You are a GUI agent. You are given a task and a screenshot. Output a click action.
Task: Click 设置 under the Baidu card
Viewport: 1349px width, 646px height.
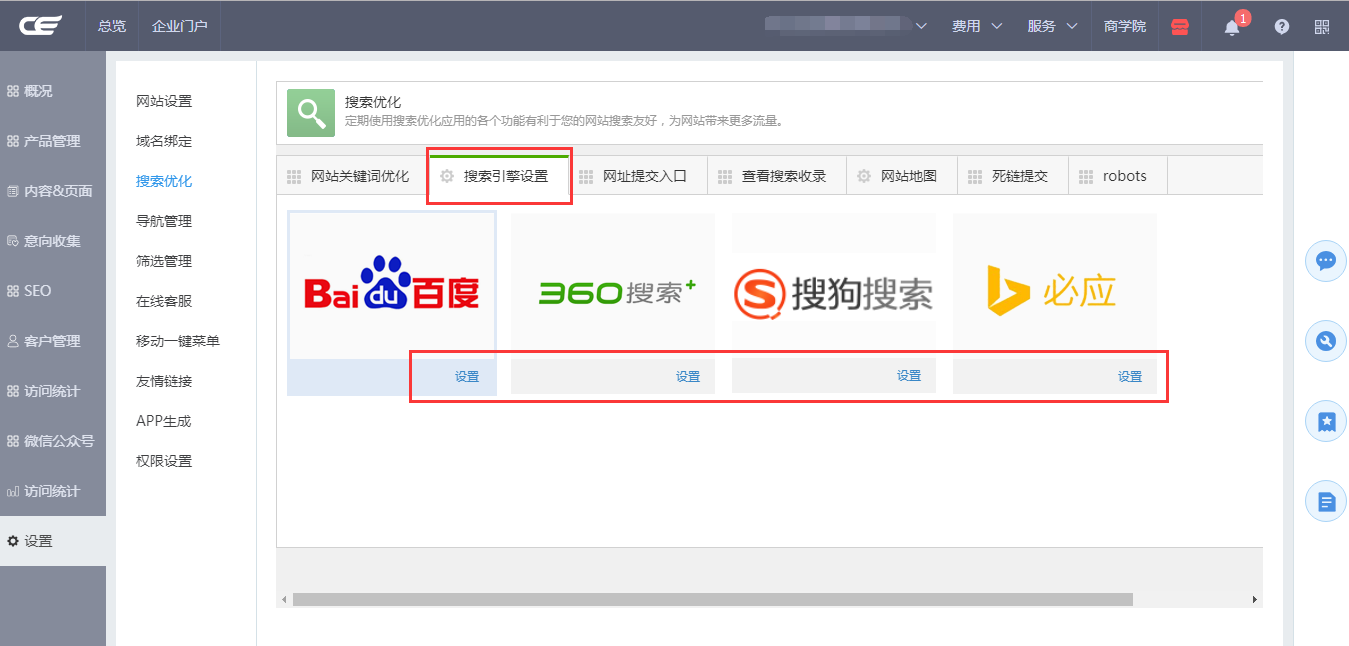coord(467,377)
